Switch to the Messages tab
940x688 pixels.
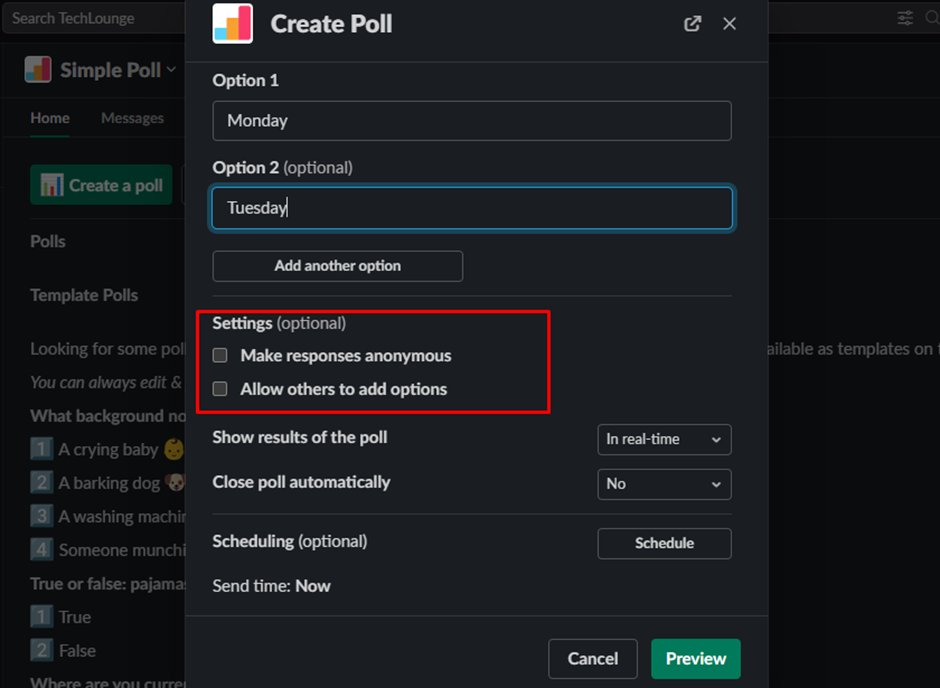pos(132,118)
